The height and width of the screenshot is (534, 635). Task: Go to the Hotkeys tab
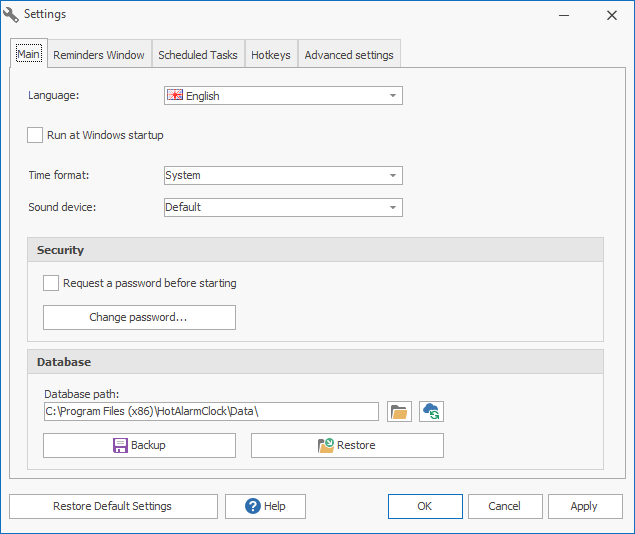[x=271, y=55]
